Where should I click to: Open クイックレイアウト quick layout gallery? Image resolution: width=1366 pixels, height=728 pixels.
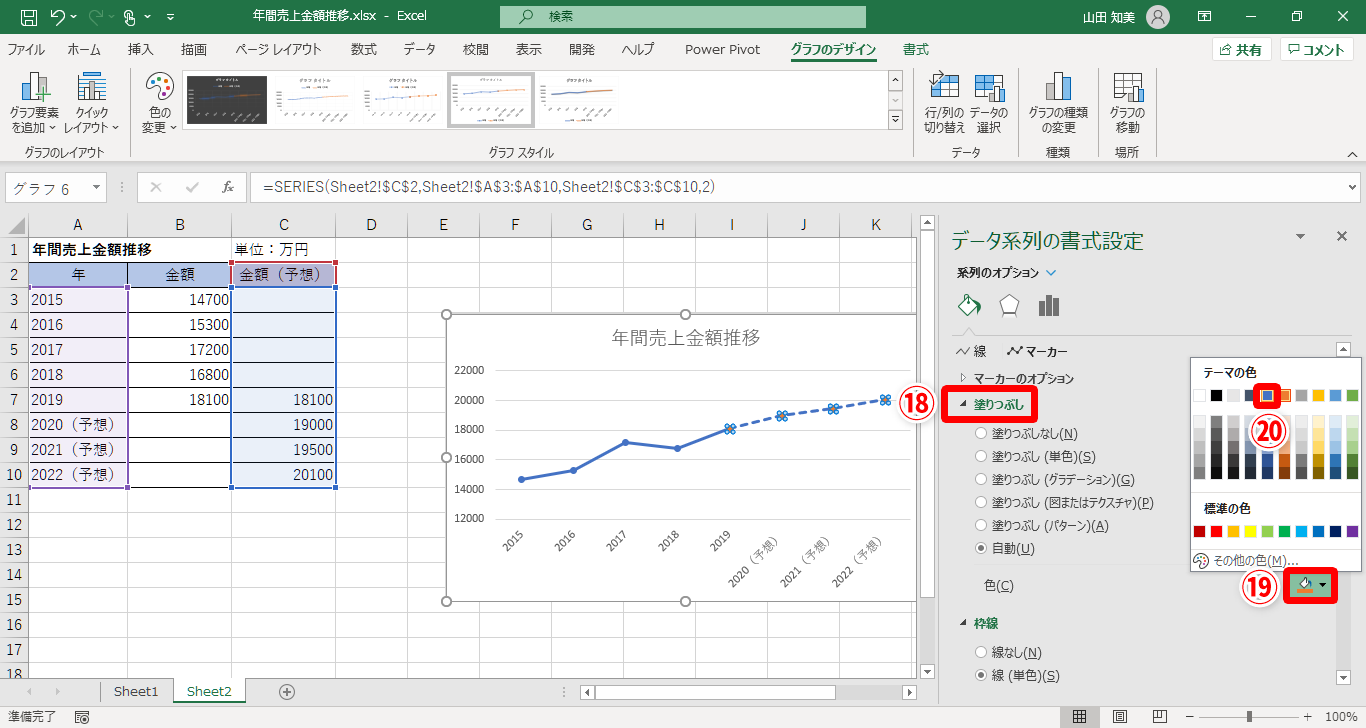click(92, 104)
